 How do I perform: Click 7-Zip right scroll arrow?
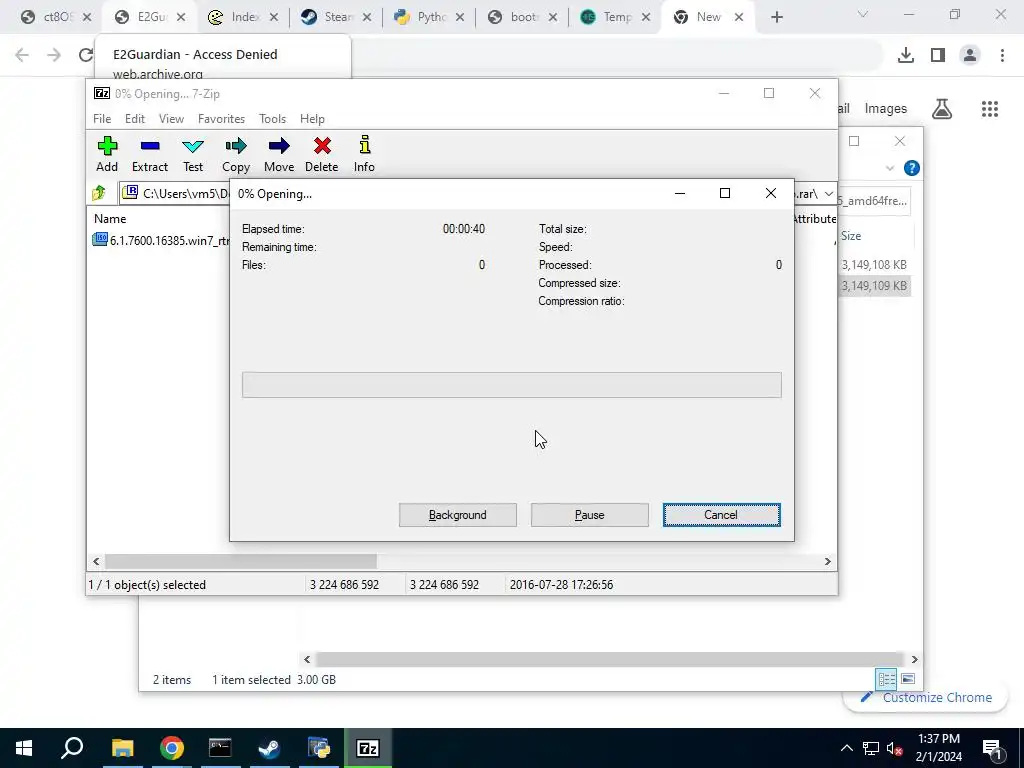coord(827,562)
